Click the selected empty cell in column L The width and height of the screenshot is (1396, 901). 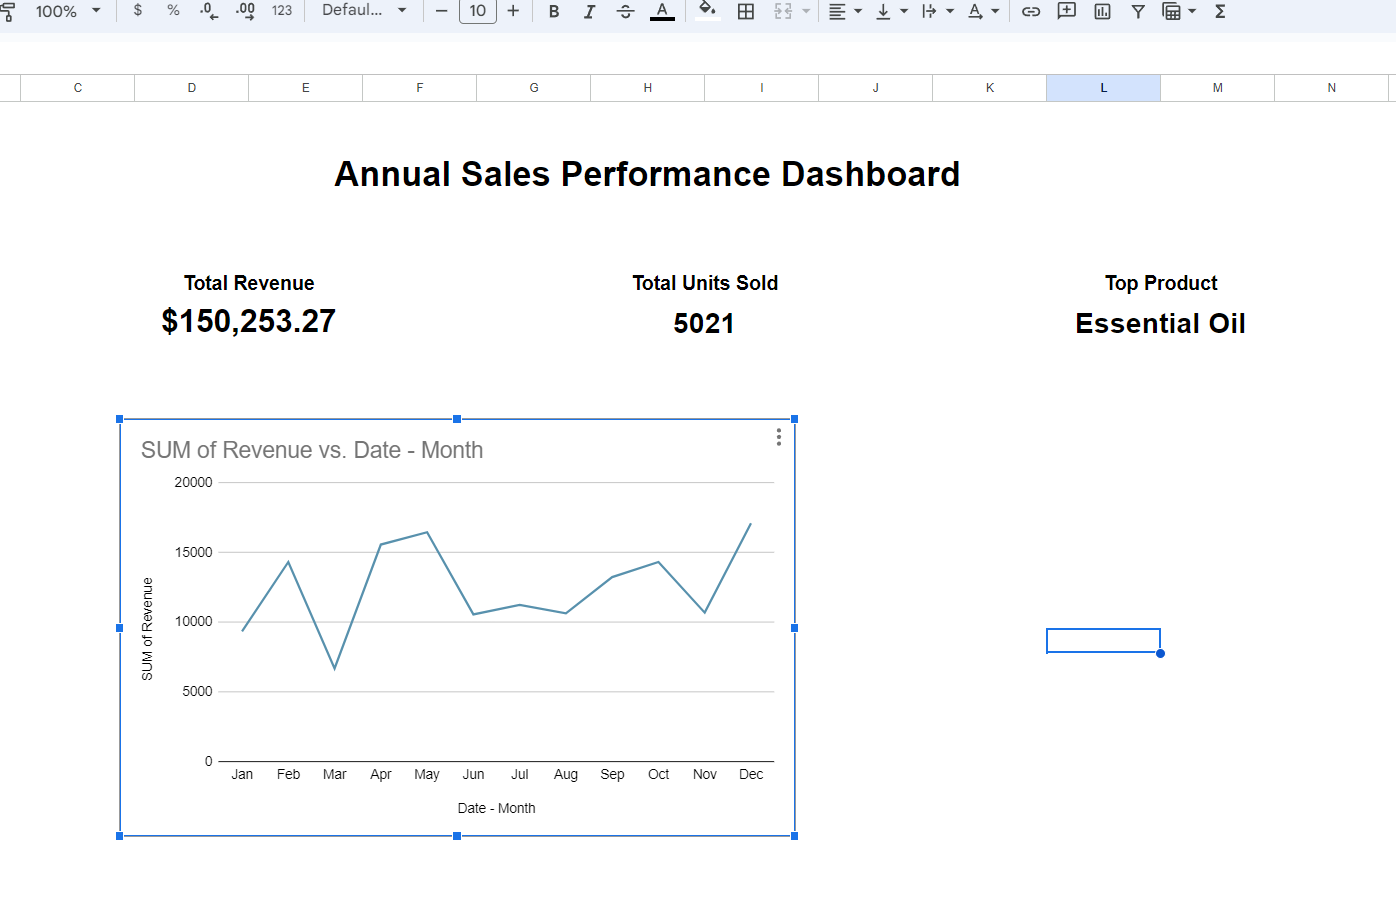pyautogui.click(x=1103, y=640)
